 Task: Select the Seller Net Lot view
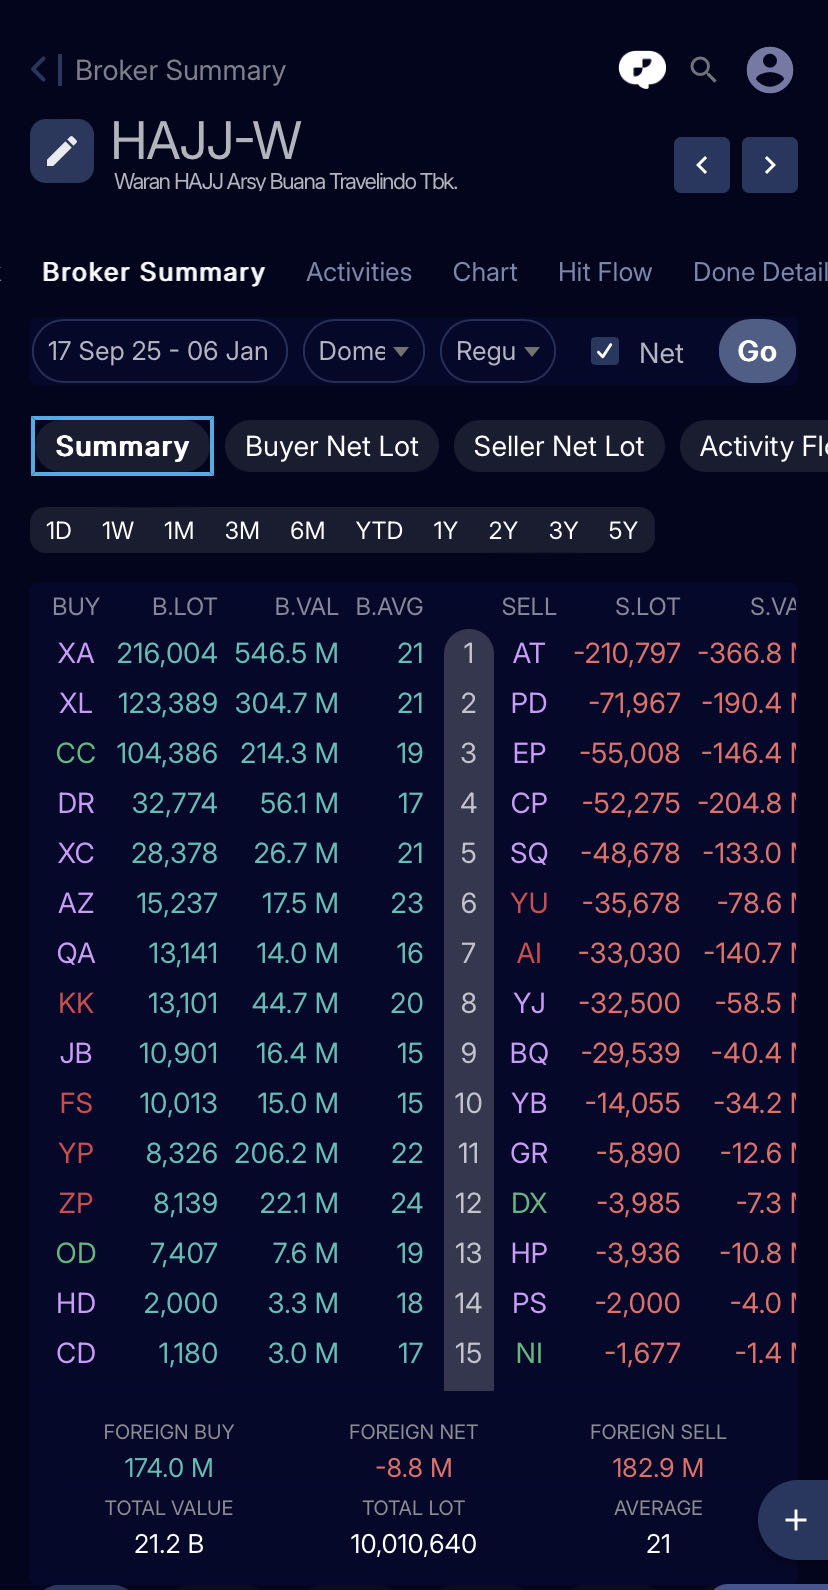[x=559, y=446]
